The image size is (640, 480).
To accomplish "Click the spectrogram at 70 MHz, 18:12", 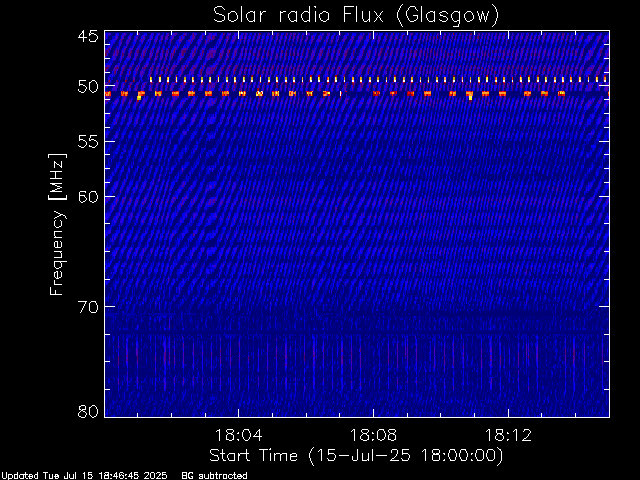I will click(508, 306).
